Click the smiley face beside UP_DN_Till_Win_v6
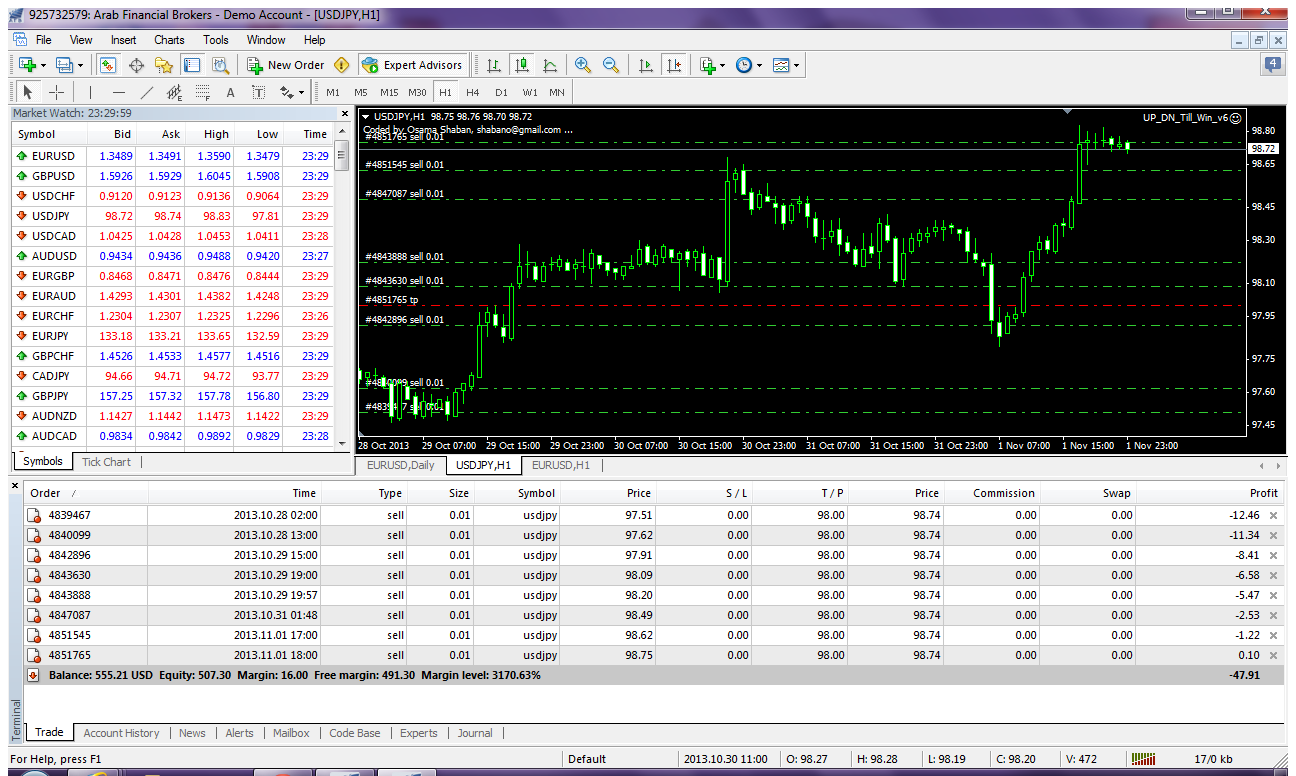 [x=1235, y=117]
